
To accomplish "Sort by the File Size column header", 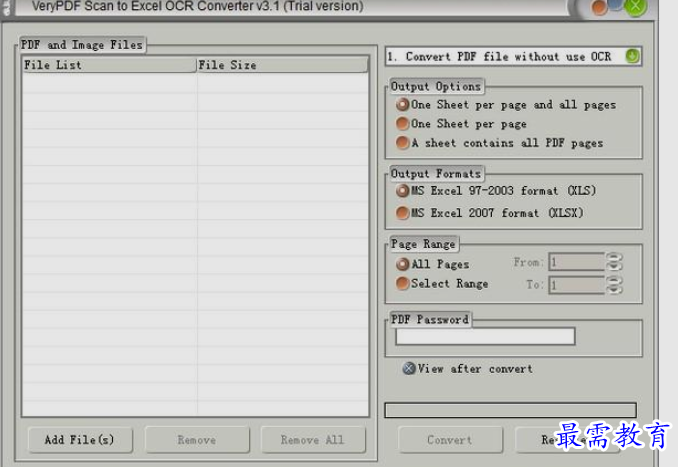I will [x=282, y=65].
